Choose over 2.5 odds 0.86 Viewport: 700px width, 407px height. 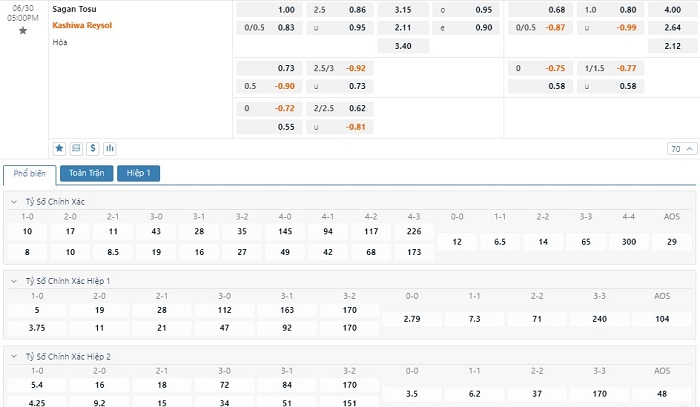[340, 10]
